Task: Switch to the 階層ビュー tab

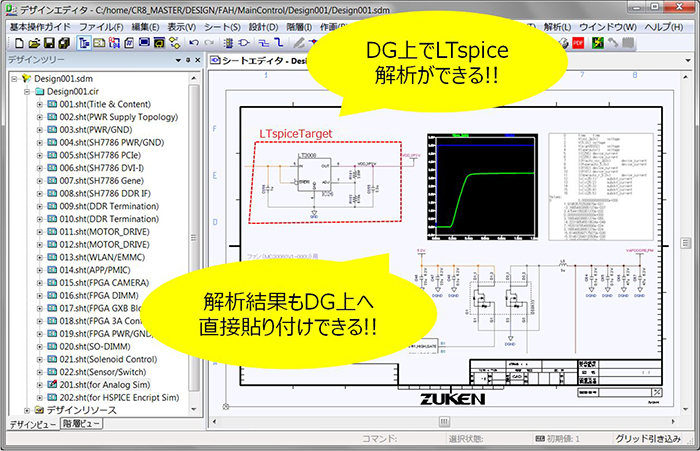Action: click(81, 423)
